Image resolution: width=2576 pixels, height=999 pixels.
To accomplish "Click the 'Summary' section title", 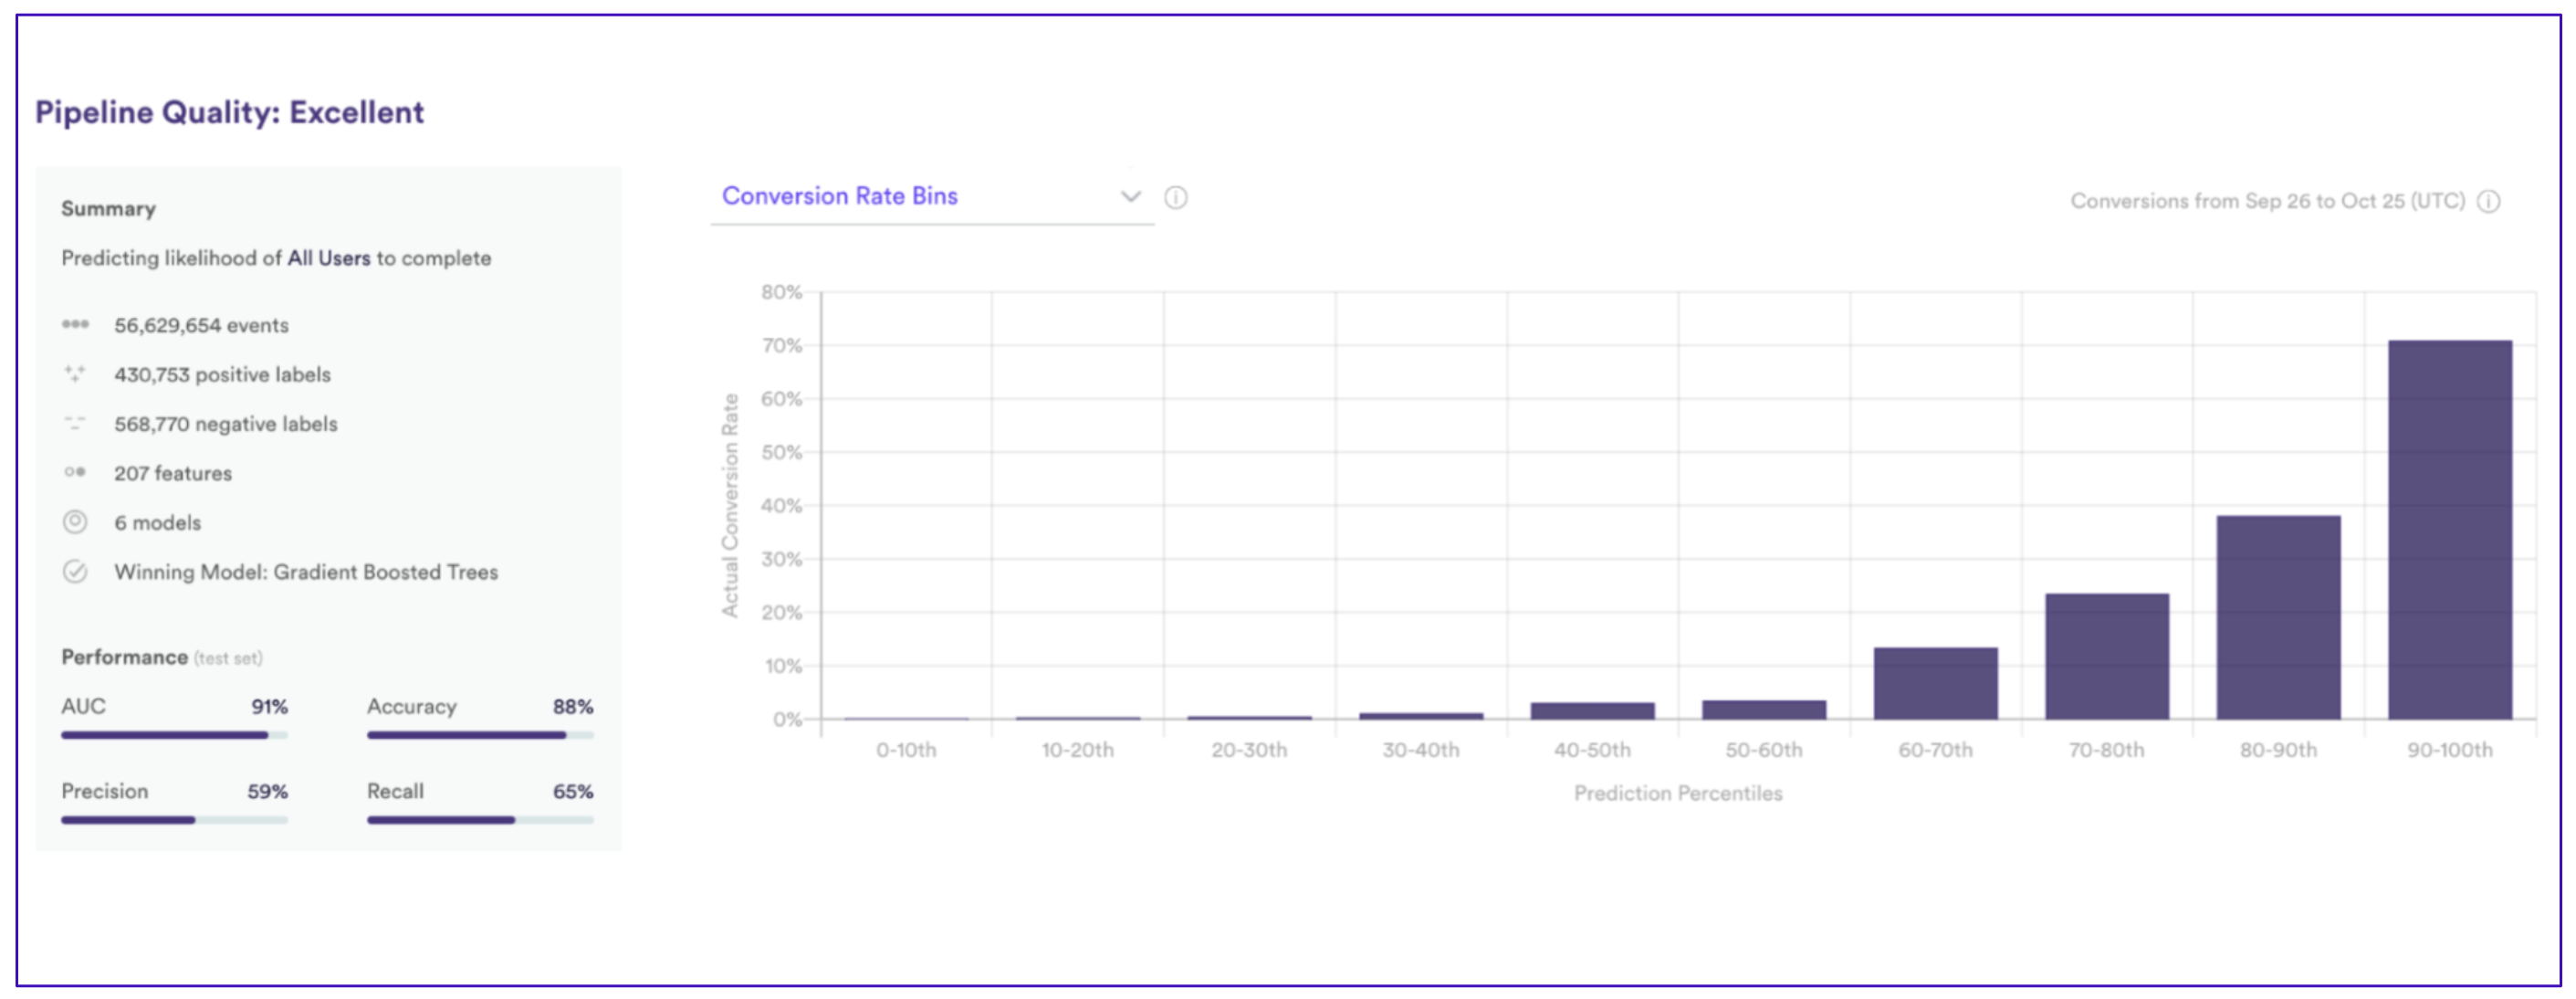I will pos(108,209).
